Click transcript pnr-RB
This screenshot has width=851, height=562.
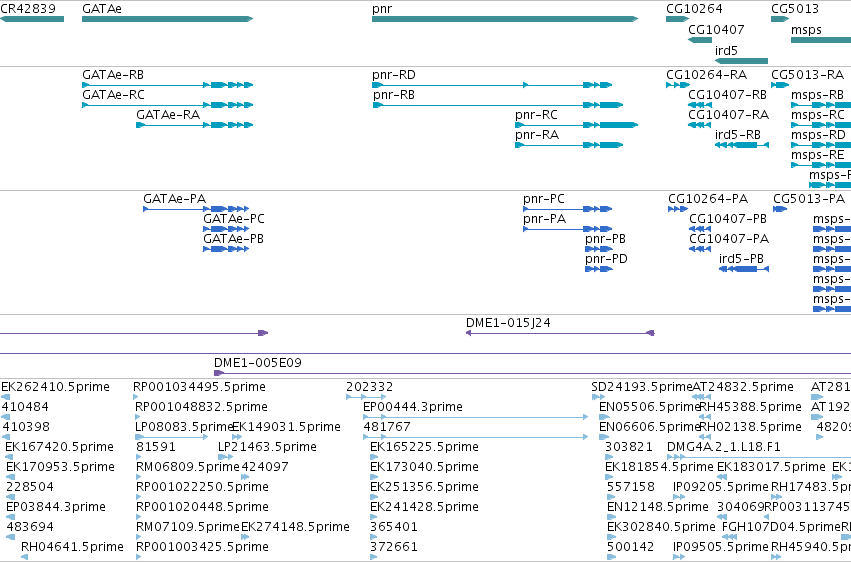(498, 105)
